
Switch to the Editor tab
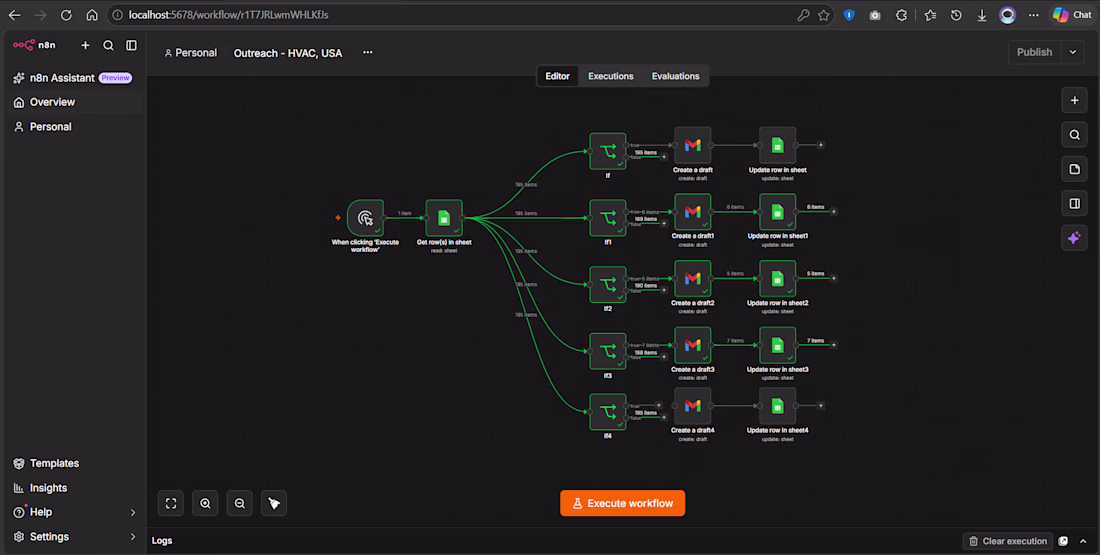pos(558,76)
